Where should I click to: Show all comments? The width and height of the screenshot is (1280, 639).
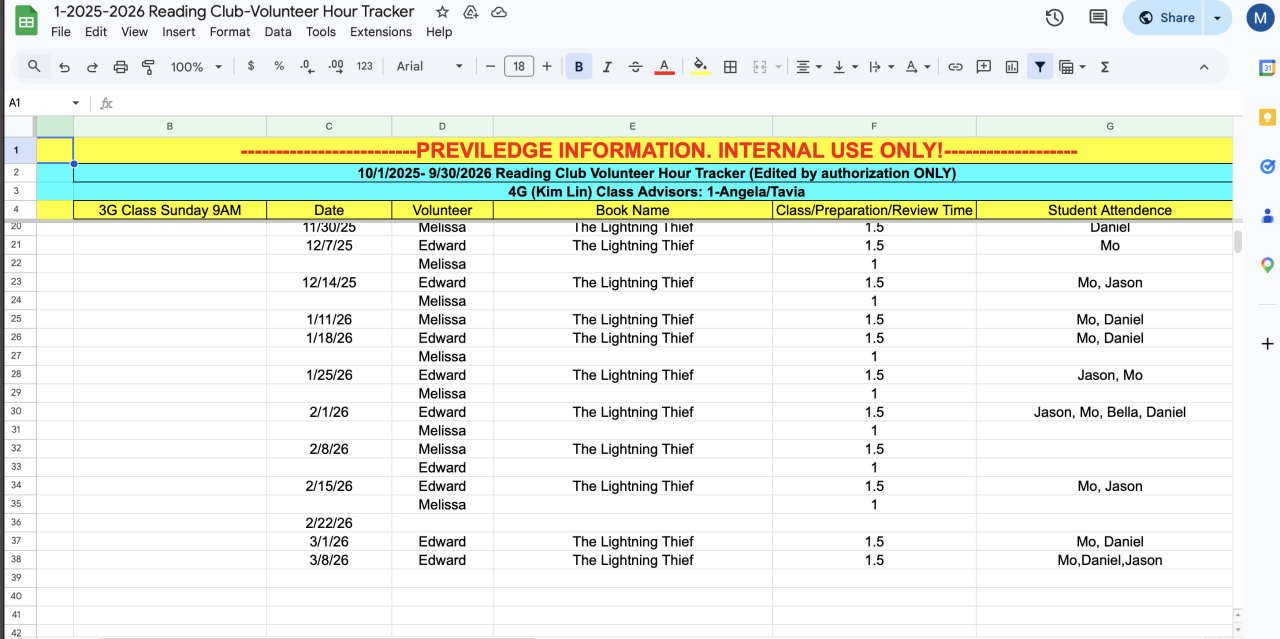click(x=1098, y=18)
